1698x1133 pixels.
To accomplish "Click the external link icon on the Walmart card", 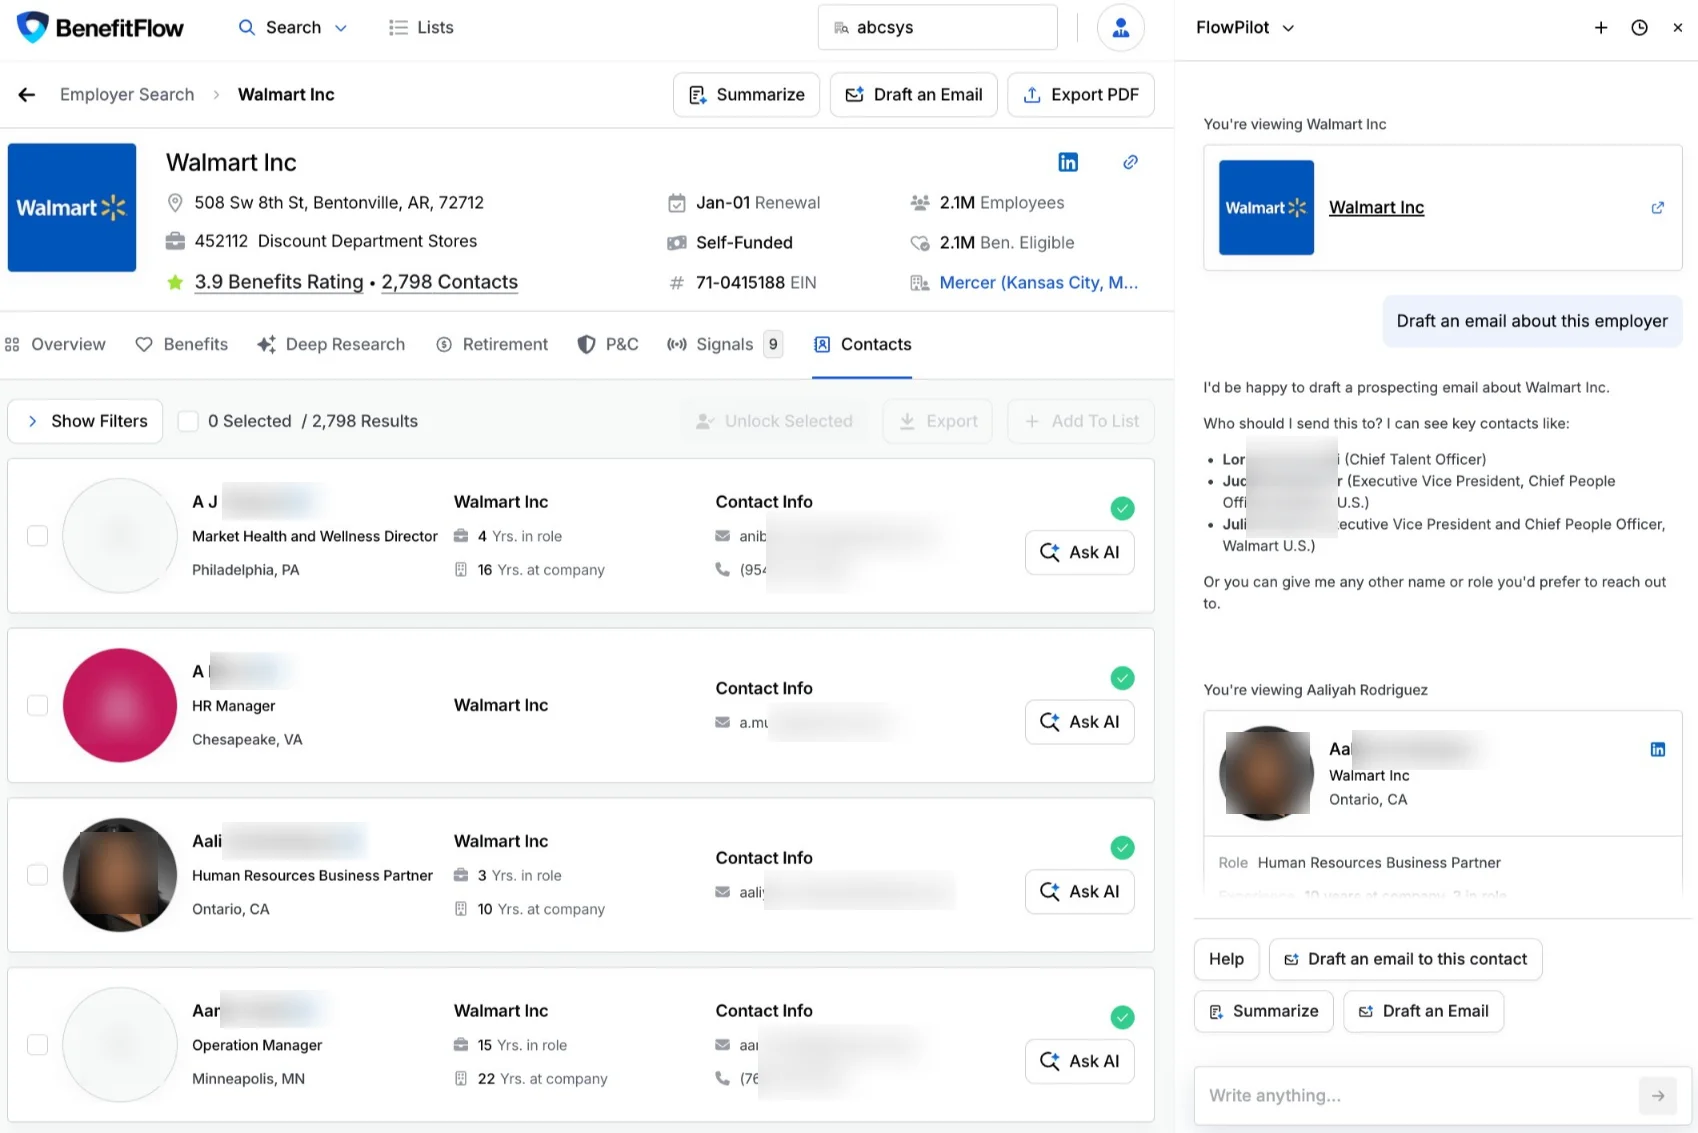I will coord(1657,207).
